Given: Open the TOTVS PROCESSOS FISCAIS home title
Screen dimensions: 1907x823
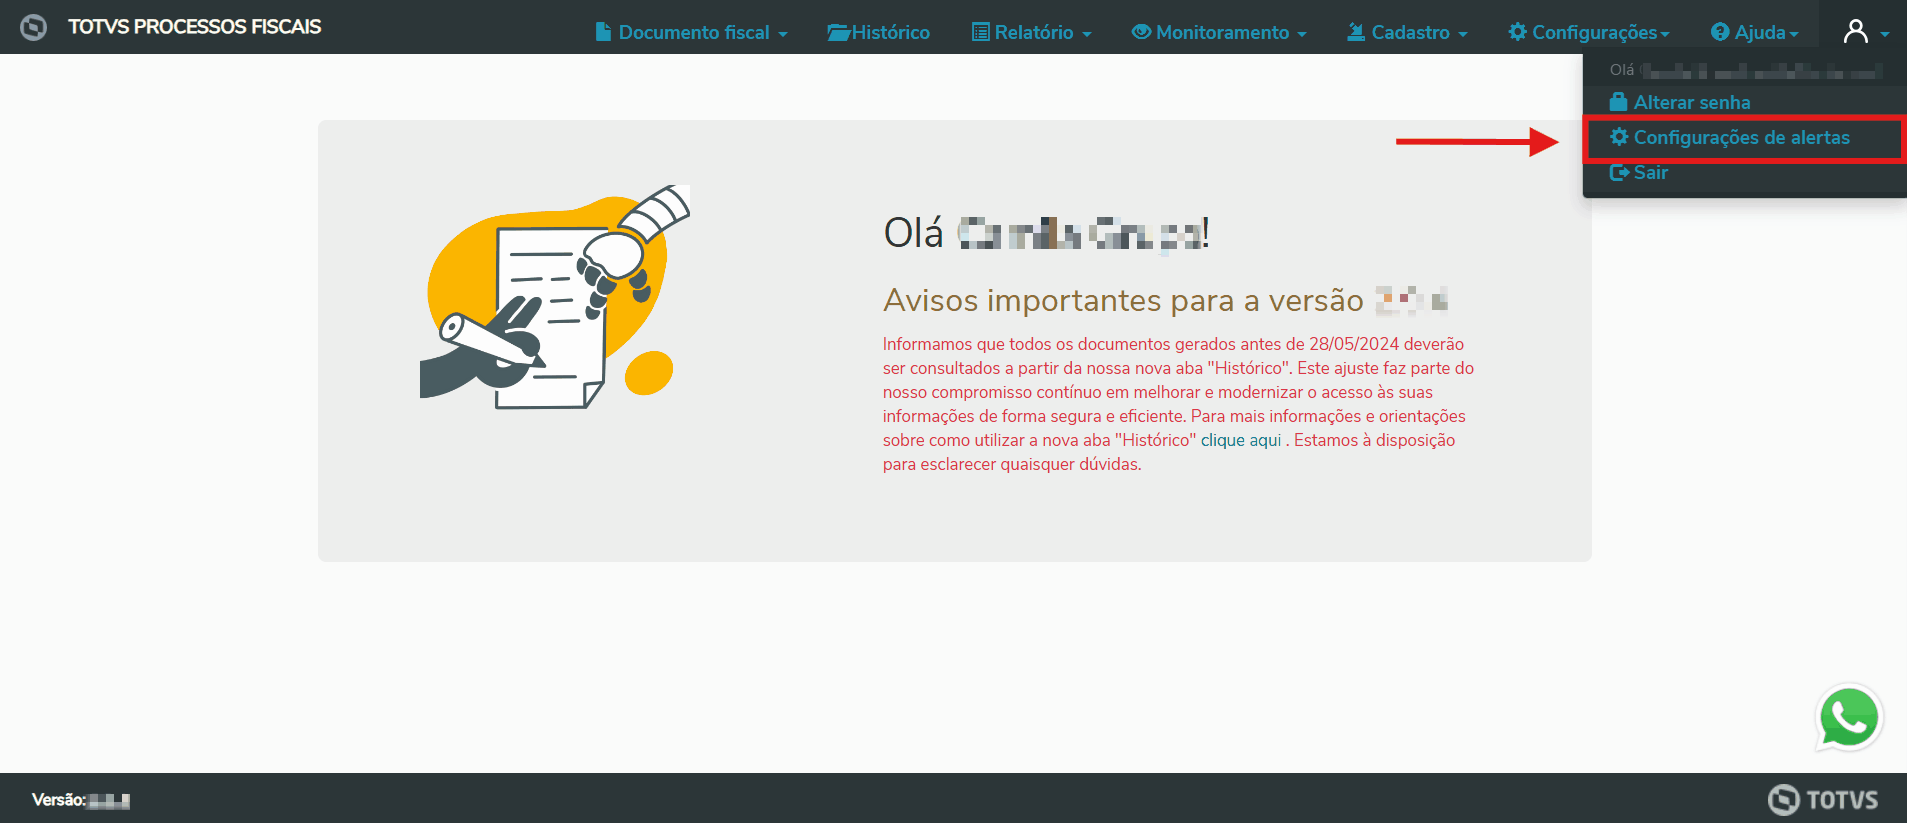Looking at the screenshot, I should click(x=195, y=27).
